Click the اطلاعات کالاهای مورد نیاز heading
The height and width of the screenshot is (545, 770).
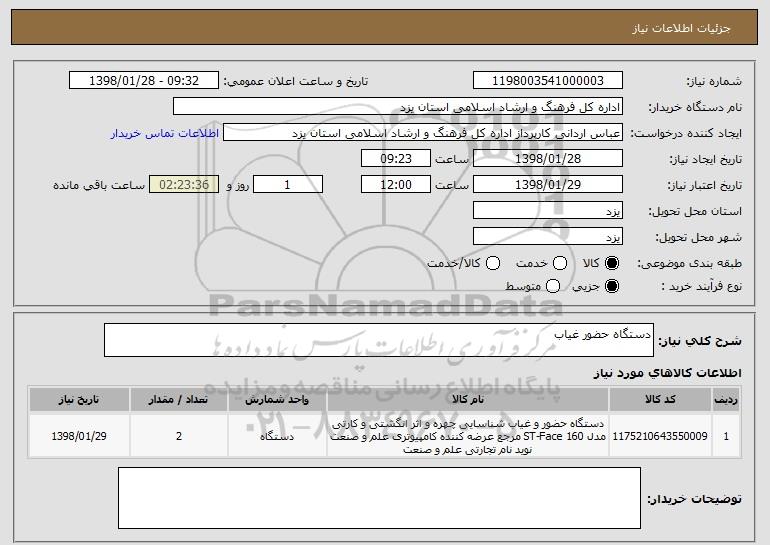tap(667, 373)
